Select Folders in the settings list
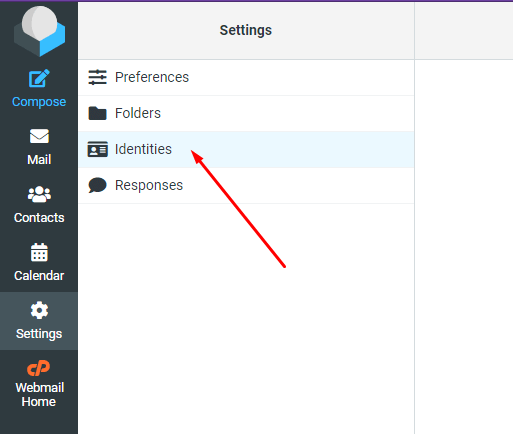 pos(246,113)
